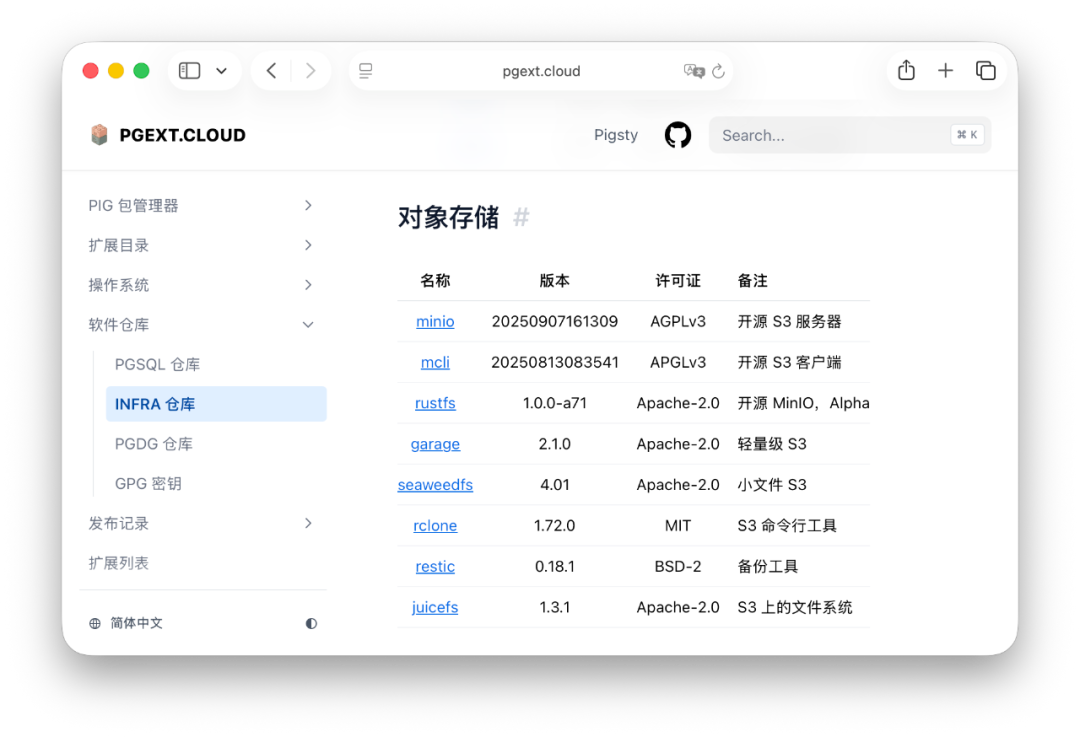Click the ⌘K shortcut badge
The width and height of the screenshot is (1080, 737).
click(x=967, y=135)
